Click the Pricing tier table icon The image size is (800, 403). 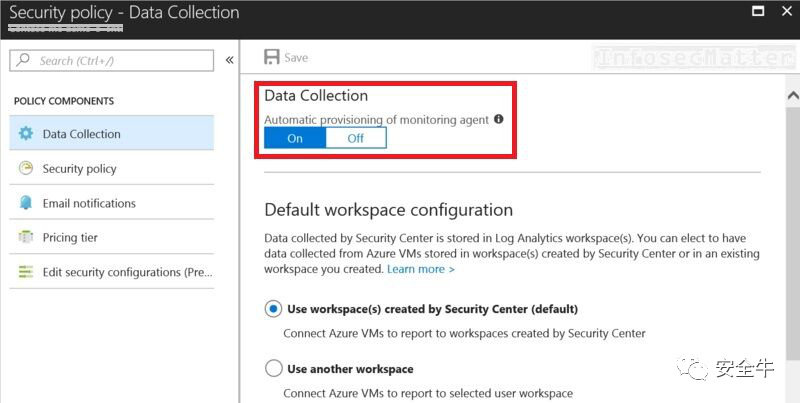(26, 237)
